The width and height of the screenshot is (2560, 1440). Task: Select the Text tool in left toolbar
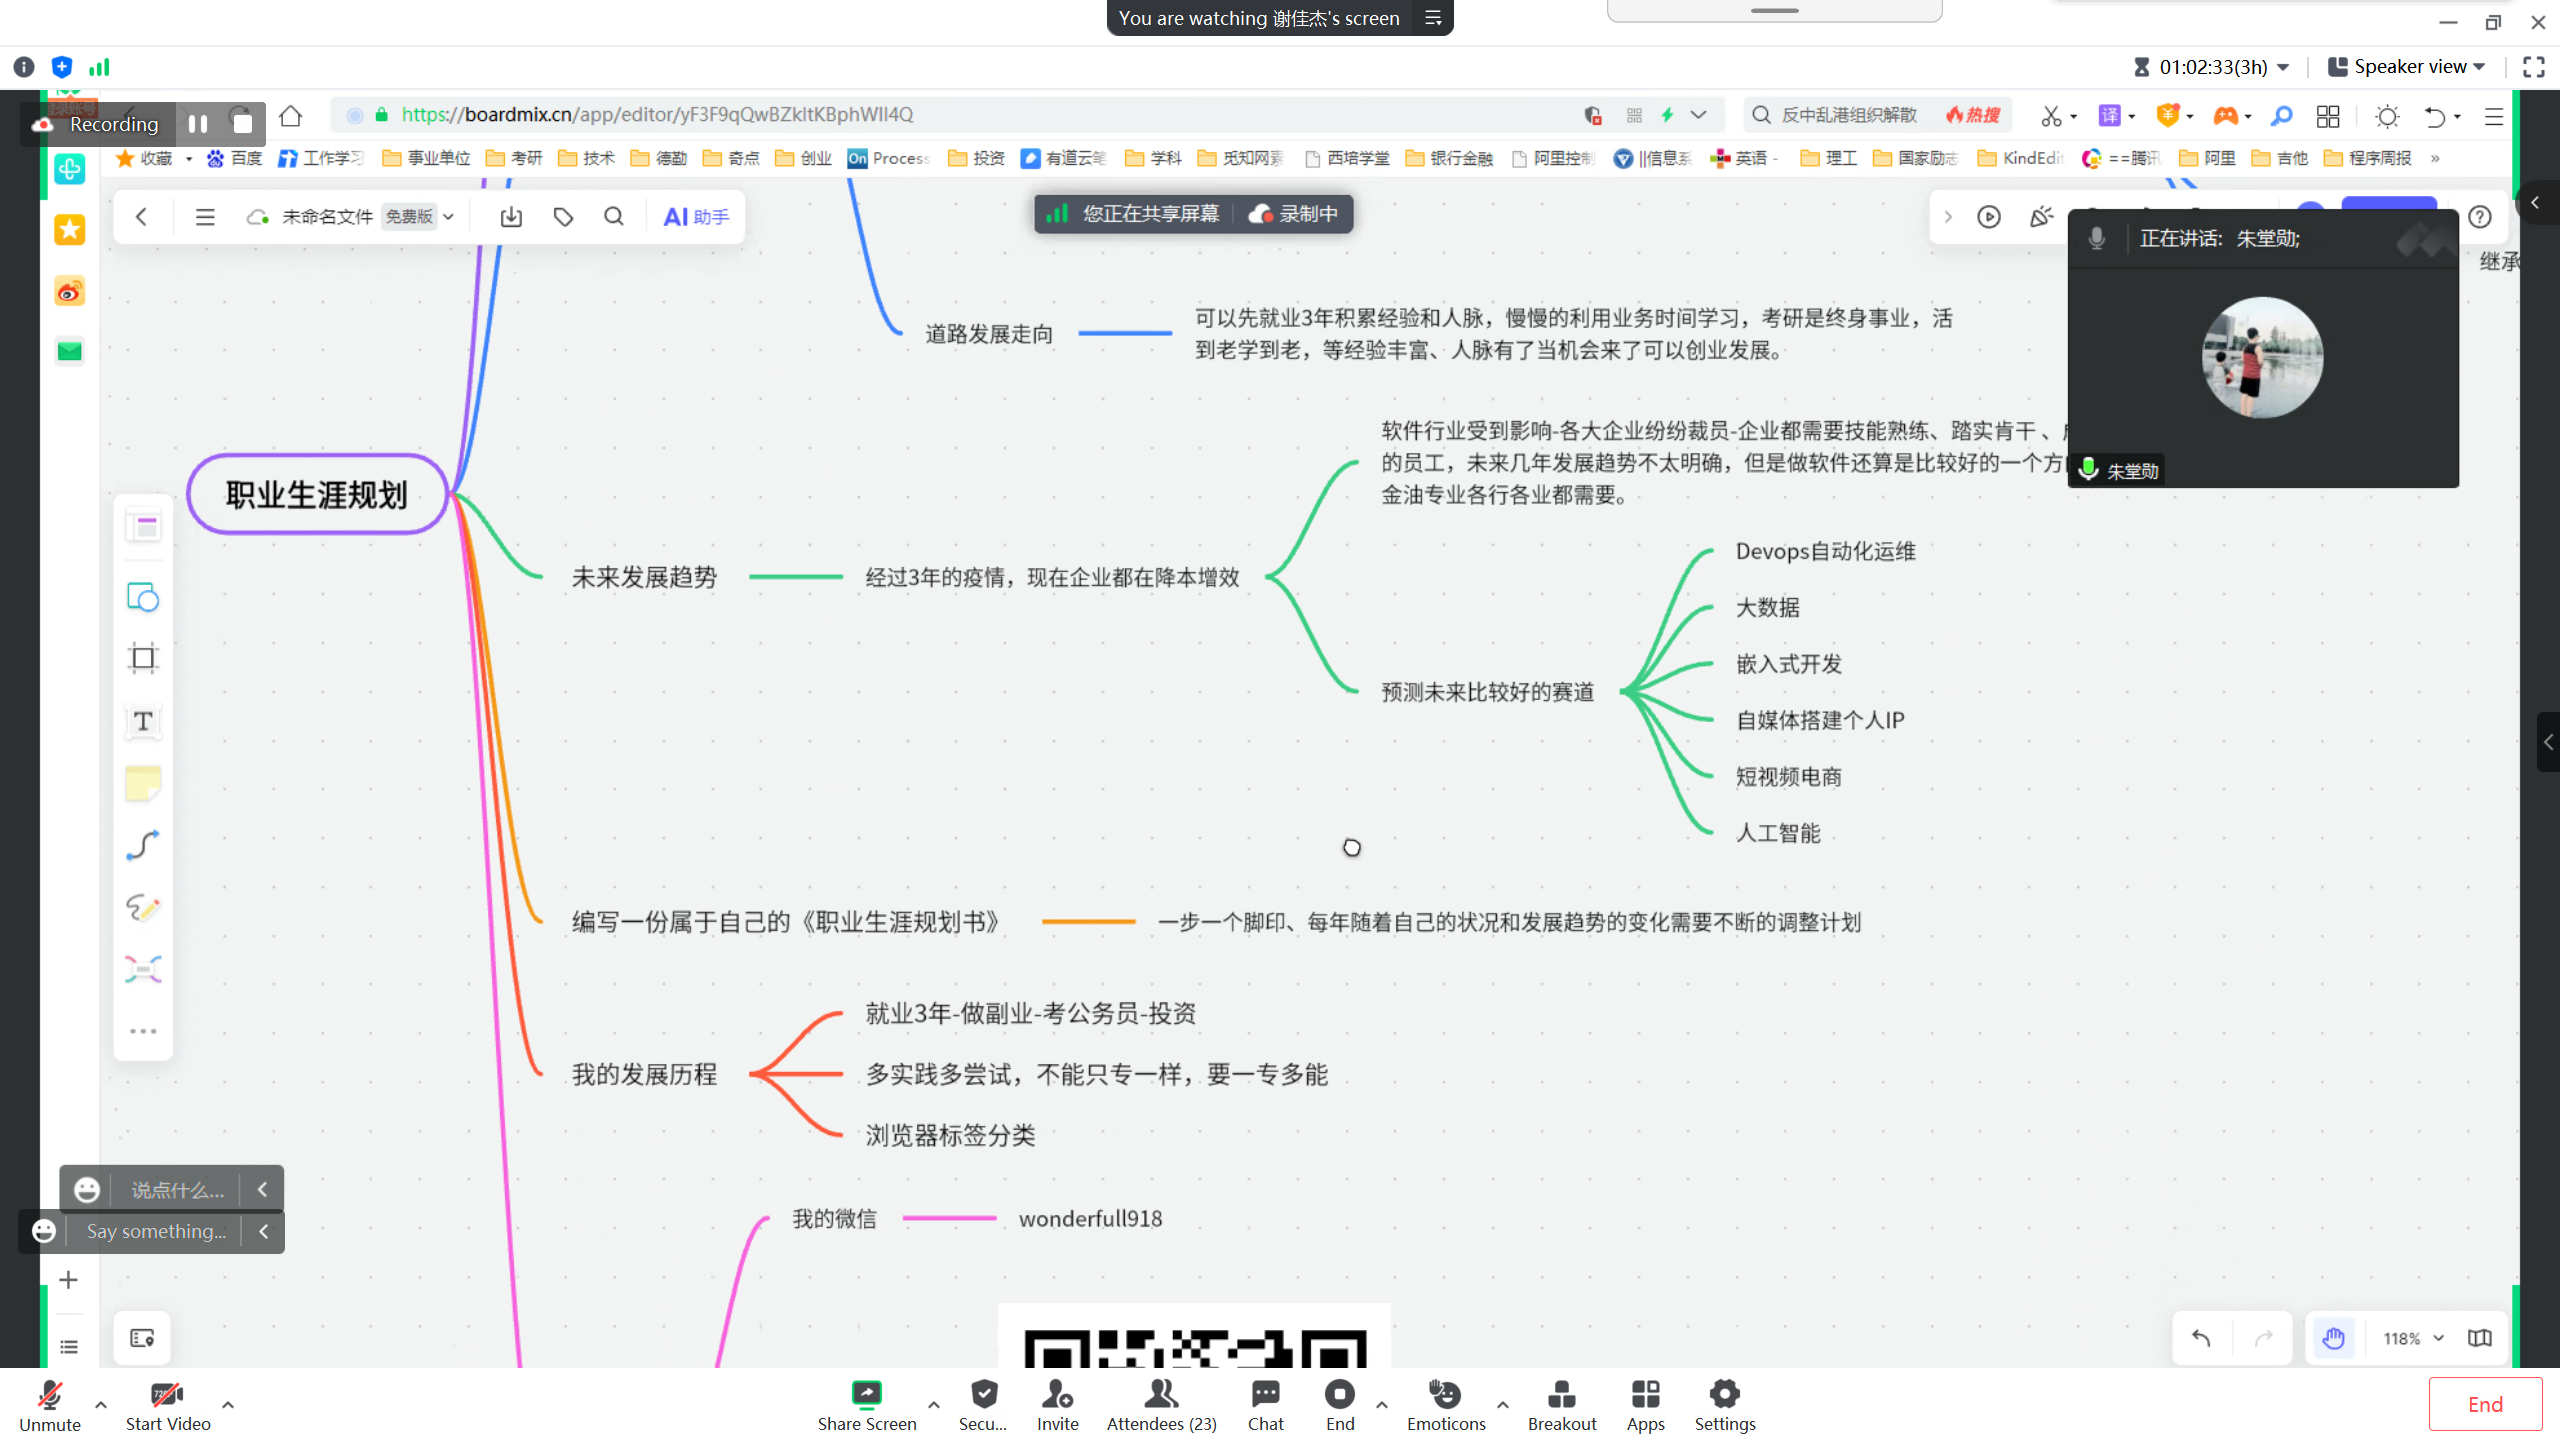(143, 721)
